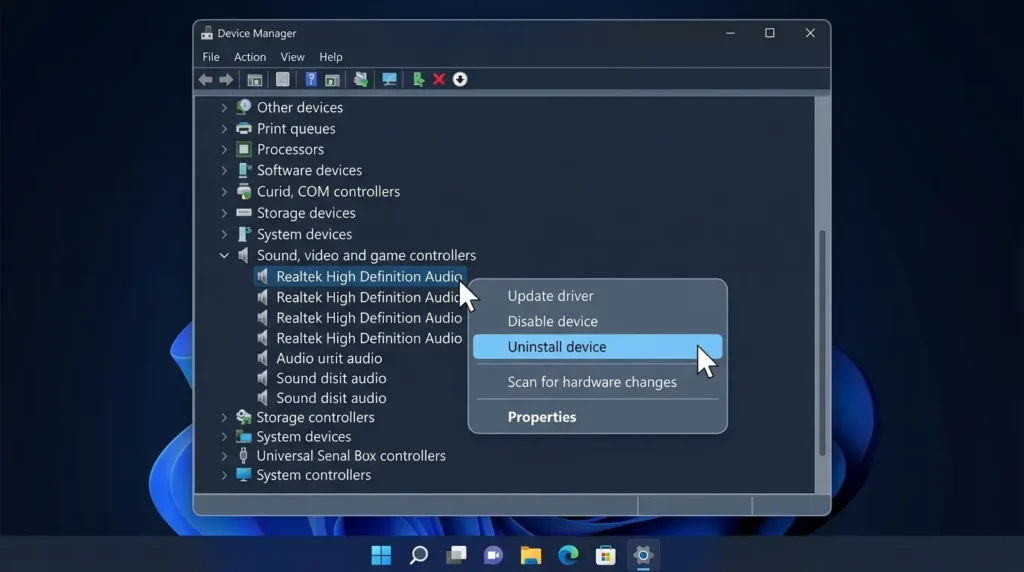Click the green enable device toolbar icon
The image size is (1024, 572).
[x=418, y=80]
